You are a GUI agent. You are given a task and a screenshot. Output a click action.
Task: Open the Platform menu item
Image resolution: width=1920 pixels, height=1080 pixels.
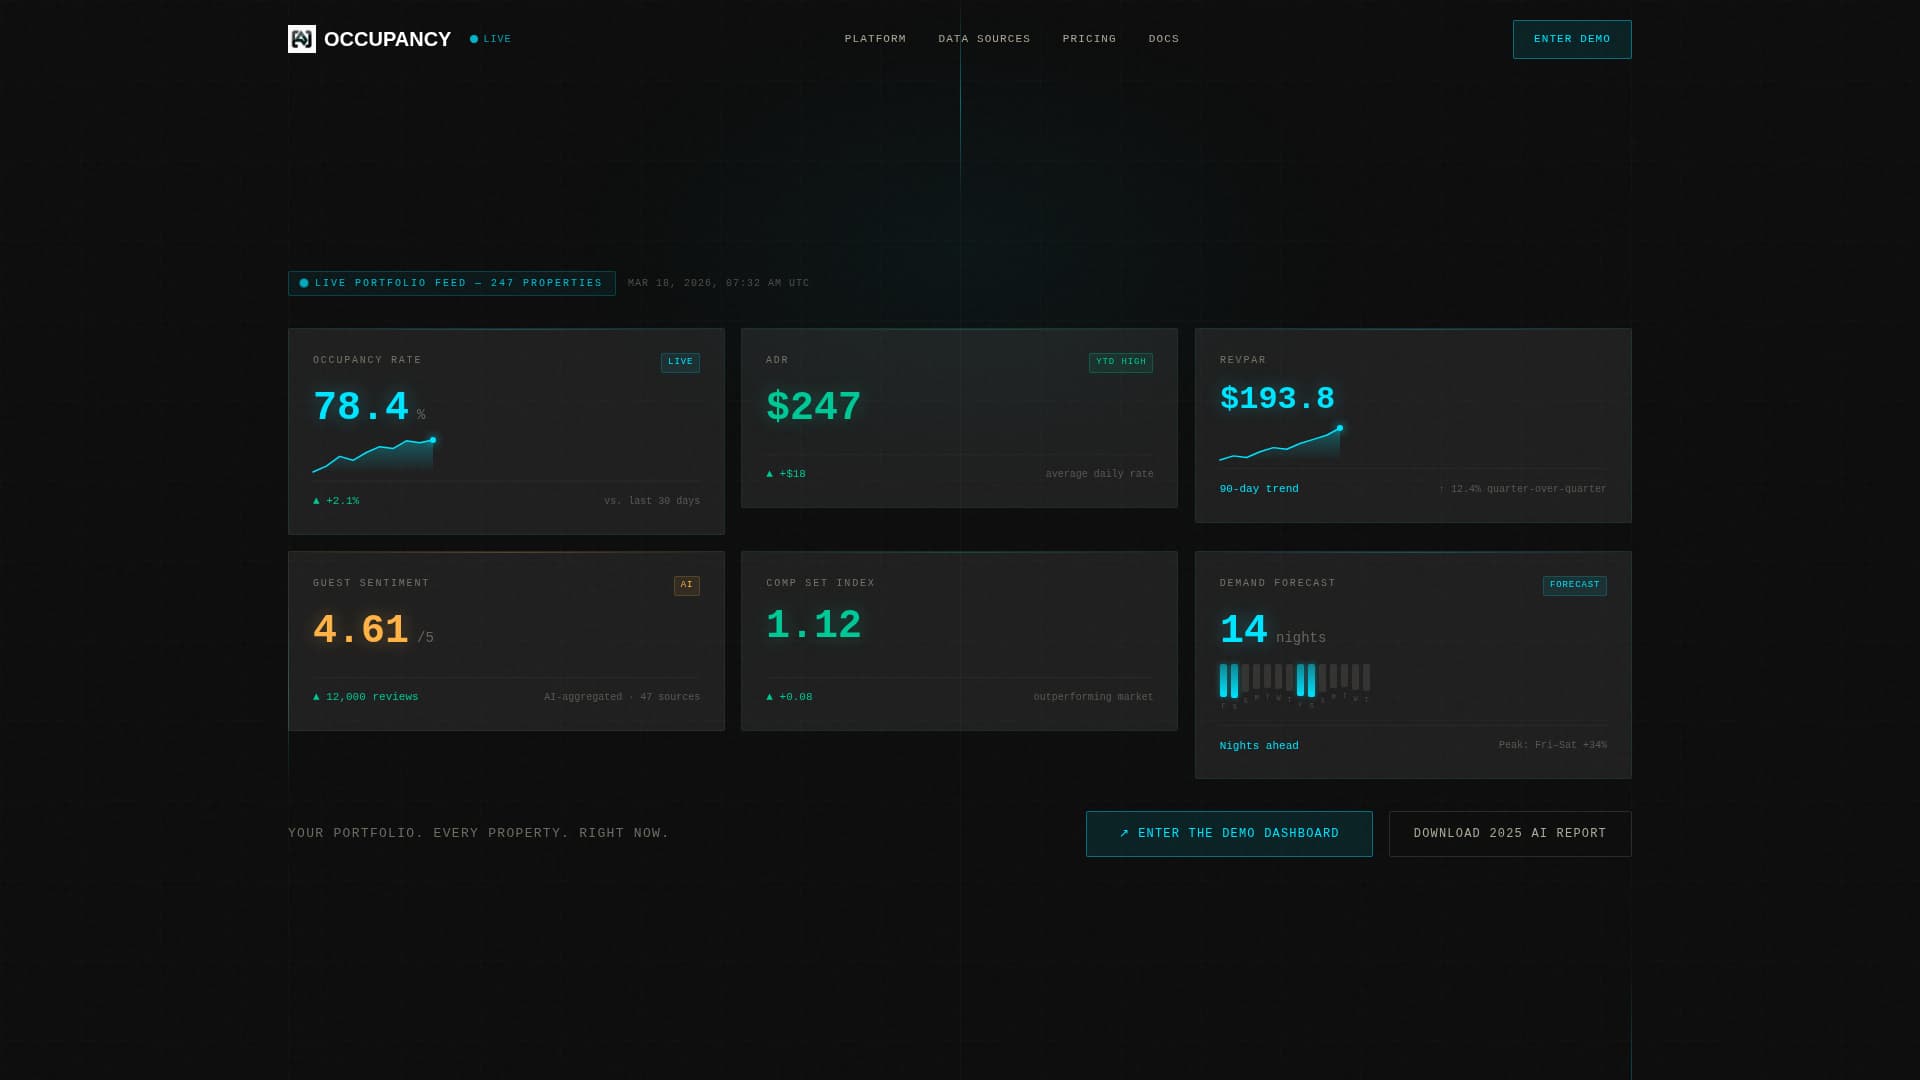pyautogui.click(x=875, y=39)
